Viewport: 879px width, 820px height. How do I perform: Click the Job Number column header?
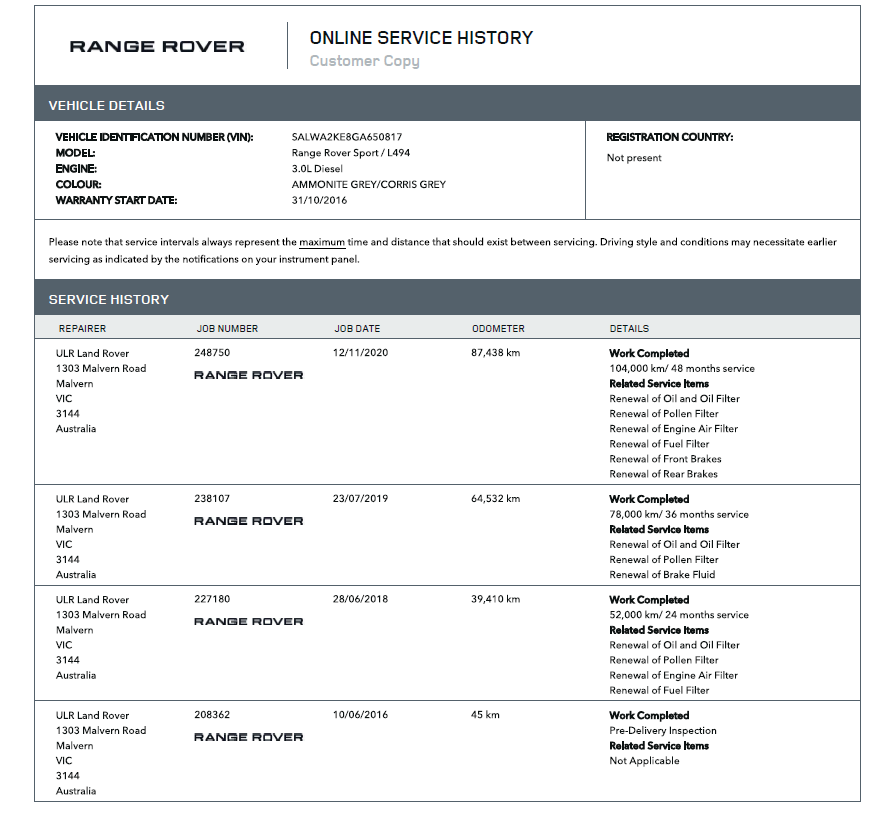coord(227,328)
